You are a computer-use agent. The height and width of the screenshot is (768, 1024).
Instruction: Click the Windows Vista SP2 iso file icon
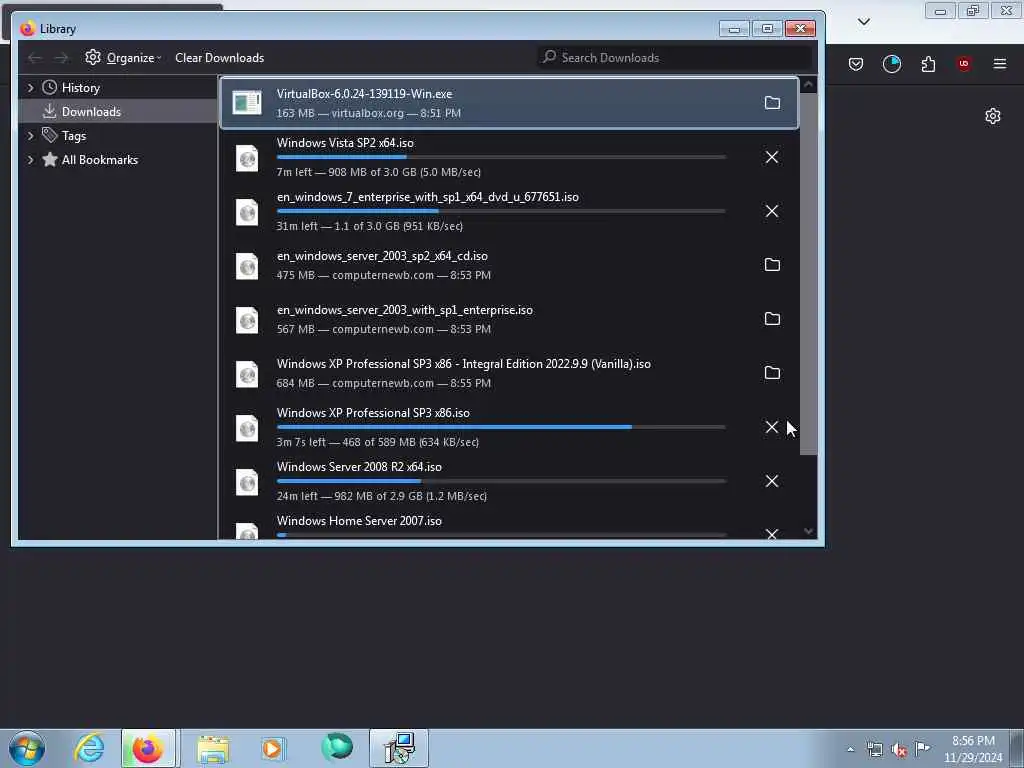247,158
